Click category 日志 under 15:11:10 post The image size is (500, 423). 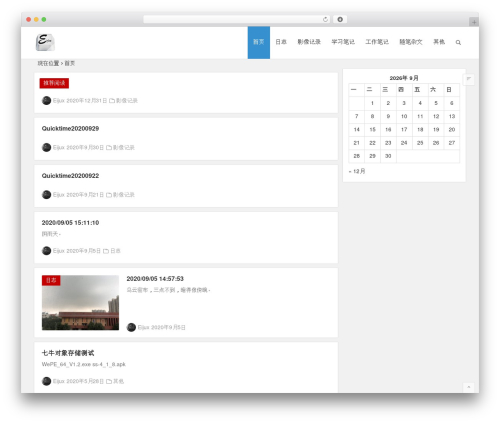pos(115,251)
